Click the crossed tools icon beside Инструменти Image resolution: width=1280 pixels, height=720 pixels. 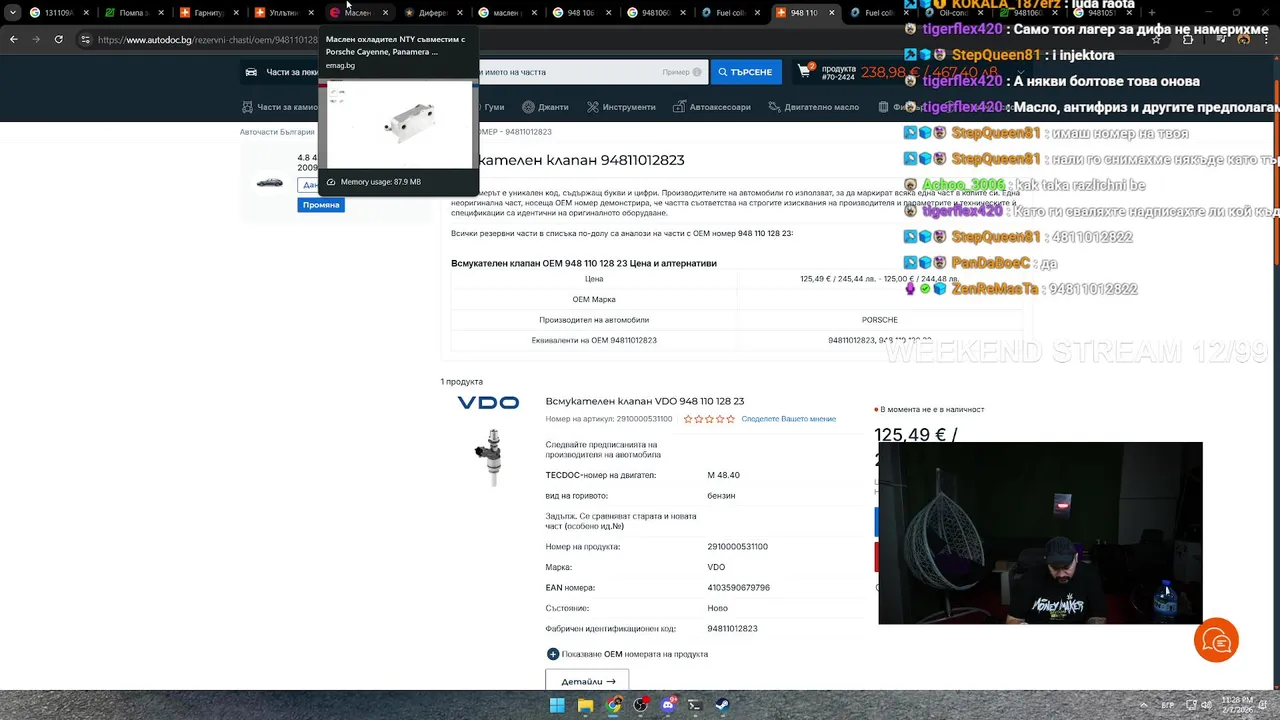(x=593, y=107)
